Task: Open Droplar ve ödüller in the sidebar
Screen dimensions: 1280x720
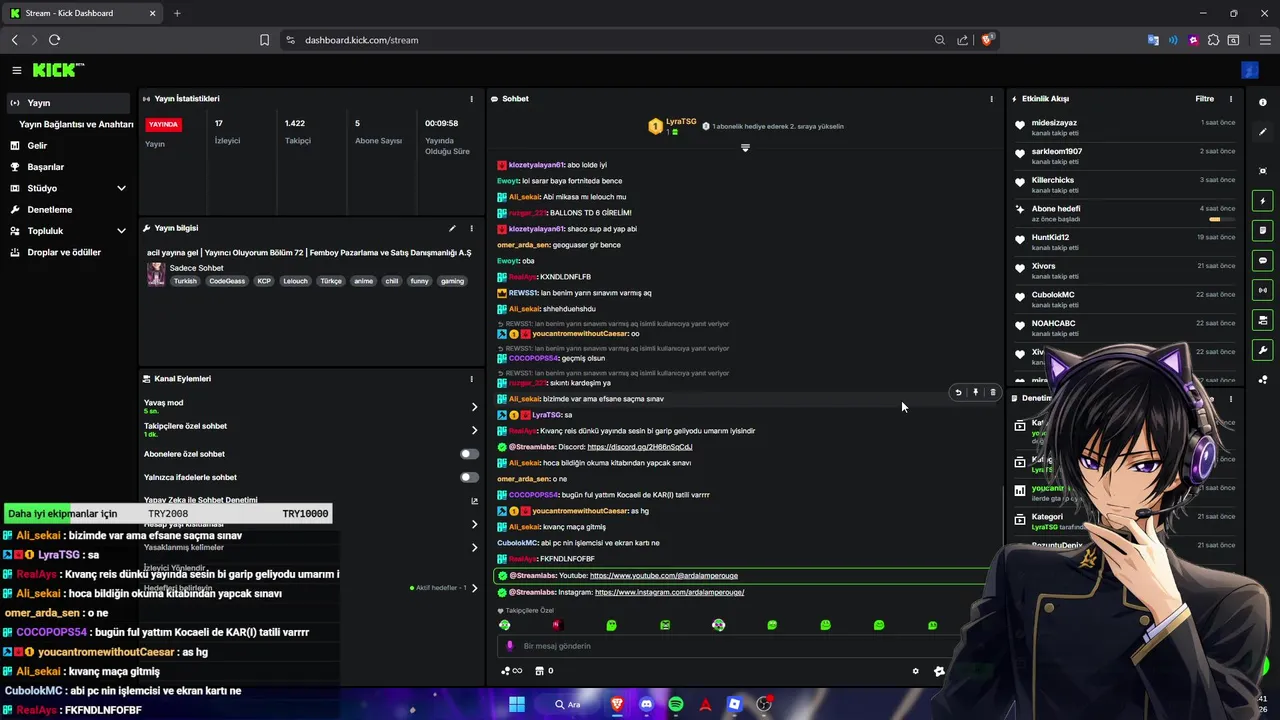Action: [x=64, y=252]
